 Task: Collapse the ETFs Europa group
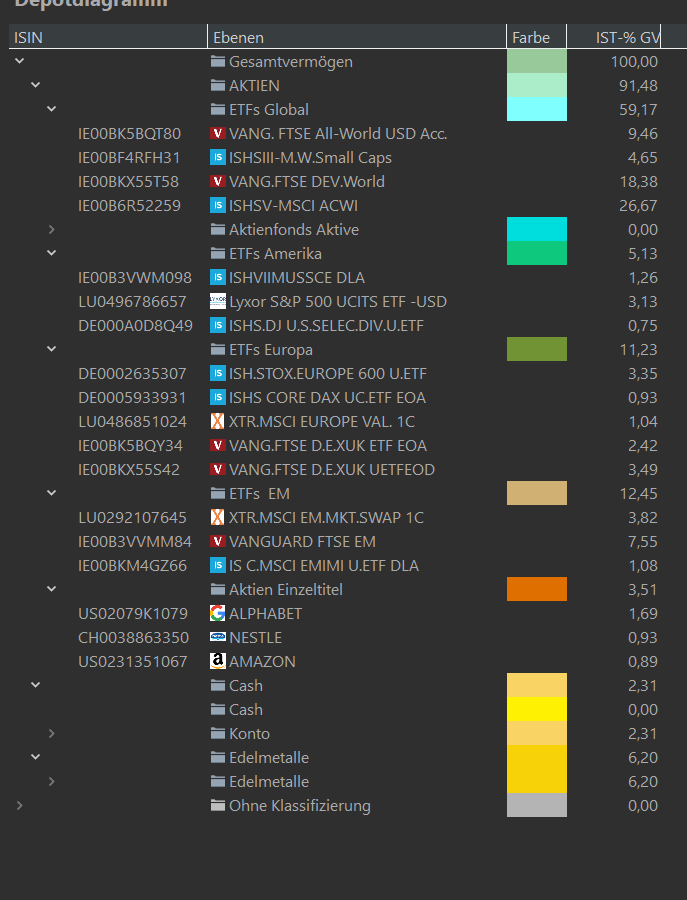[52, 349]
